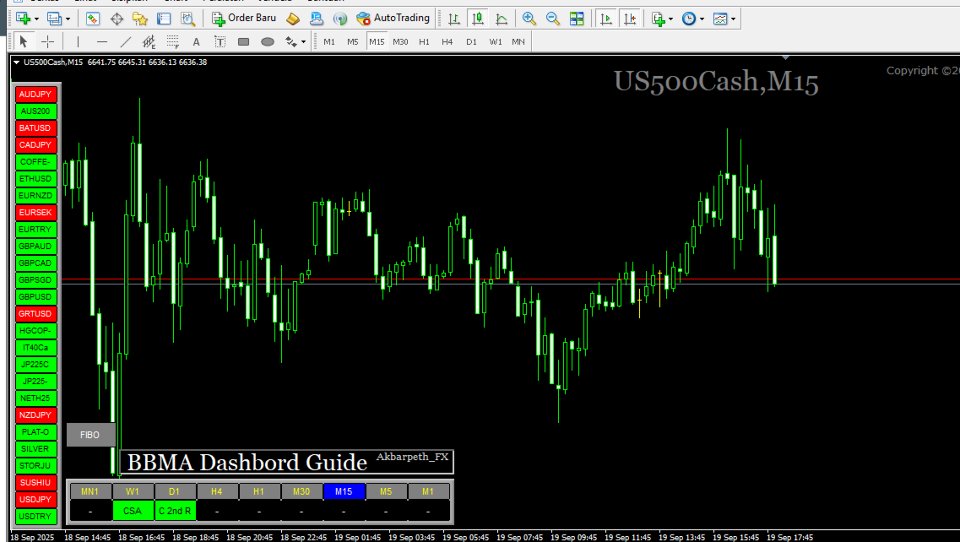The height and width of the screenshot is (542, 960).
Task: Open the Strategy Tester magnifier icon
Action: 187,18
